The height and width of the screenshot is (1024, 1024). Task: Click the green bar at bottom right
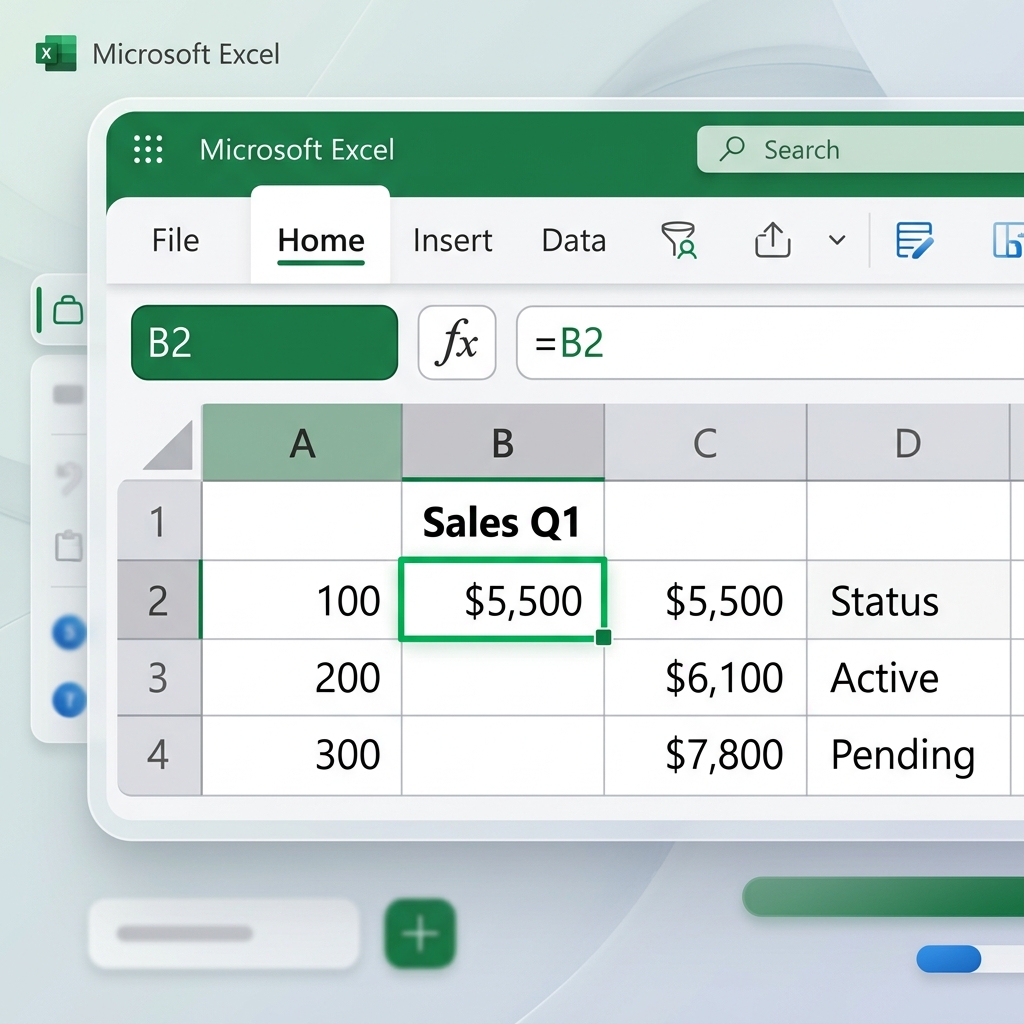click(883, 897)
